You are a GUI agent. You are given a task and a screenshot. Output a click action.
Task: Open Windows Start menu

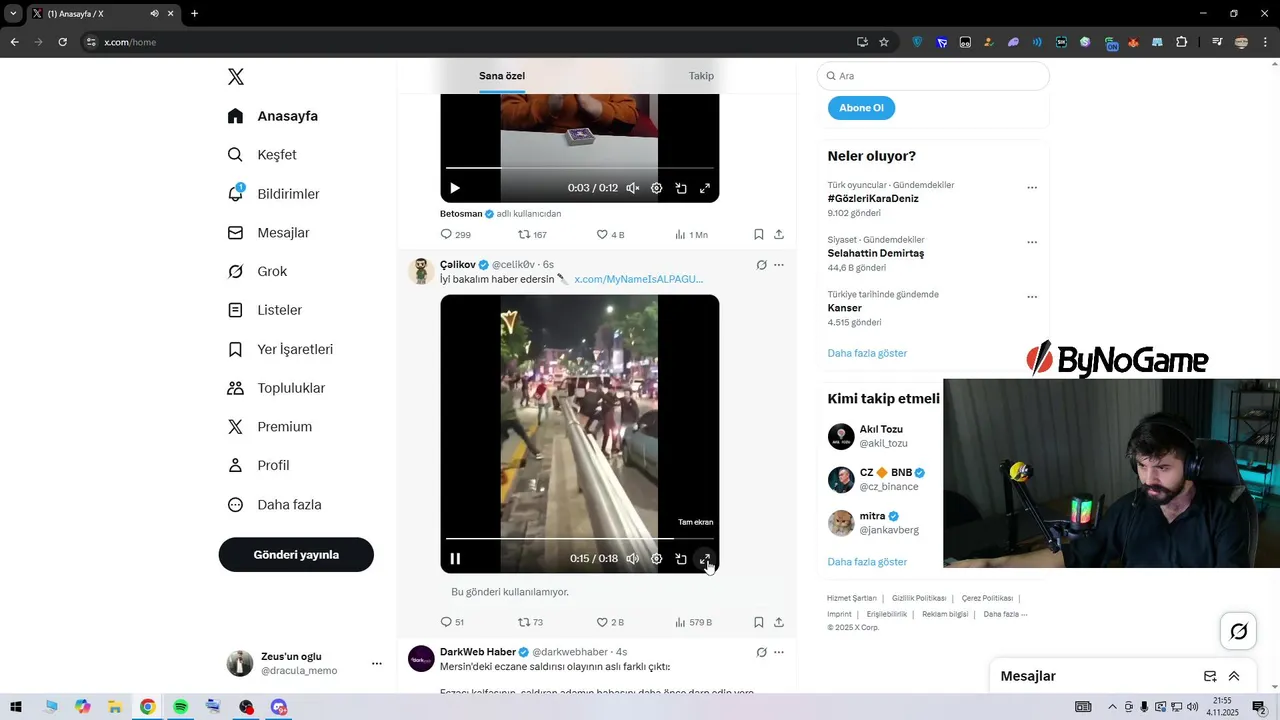[16, 707]
